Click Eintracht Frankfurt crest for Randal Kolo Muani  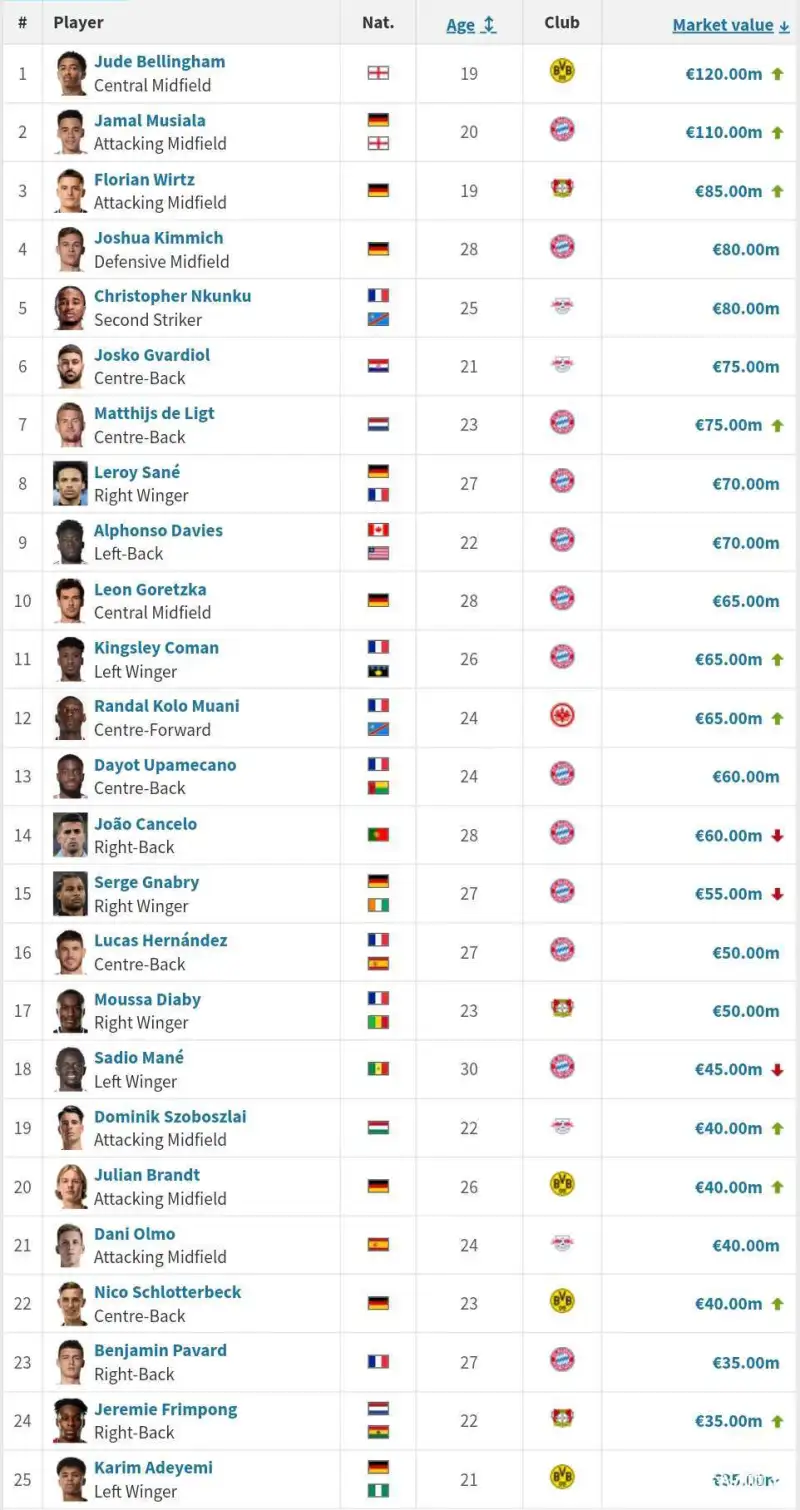click(x=562, y=717)
